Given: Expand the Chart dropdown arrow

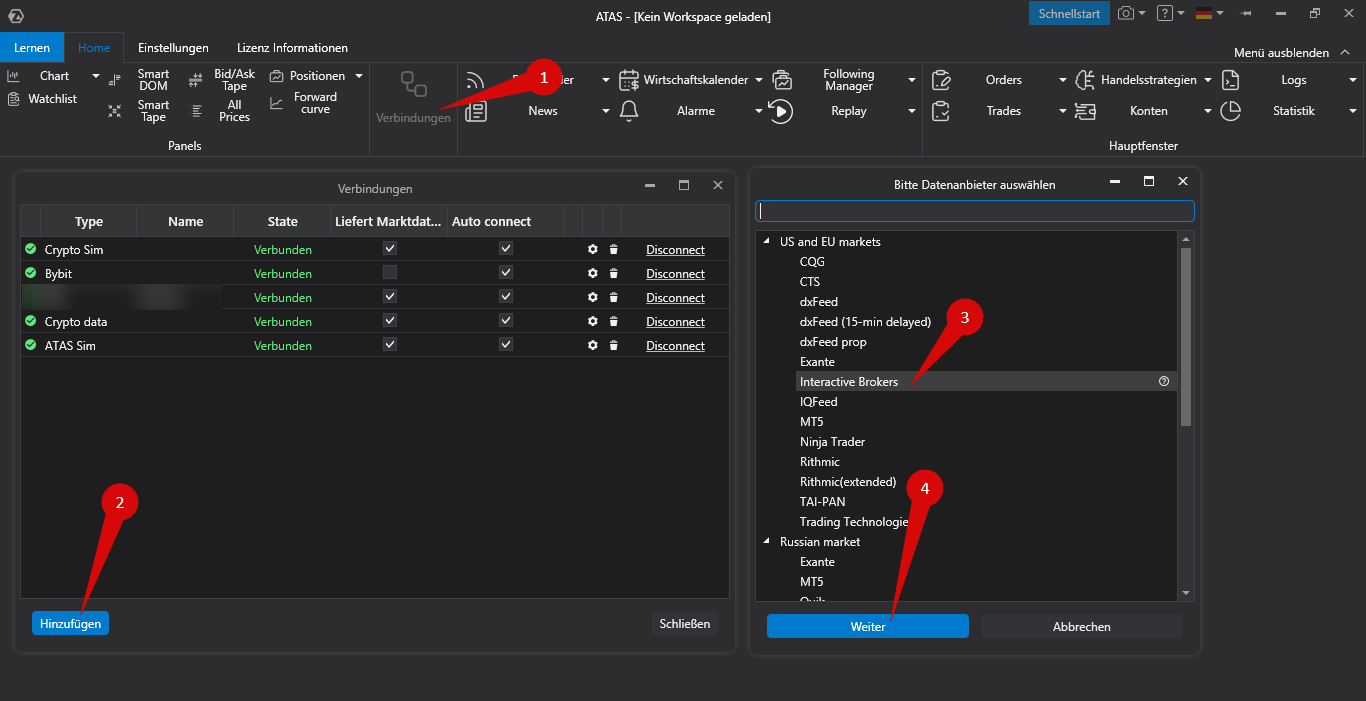Looking at the screenshot, I should [x=96, y=76].
